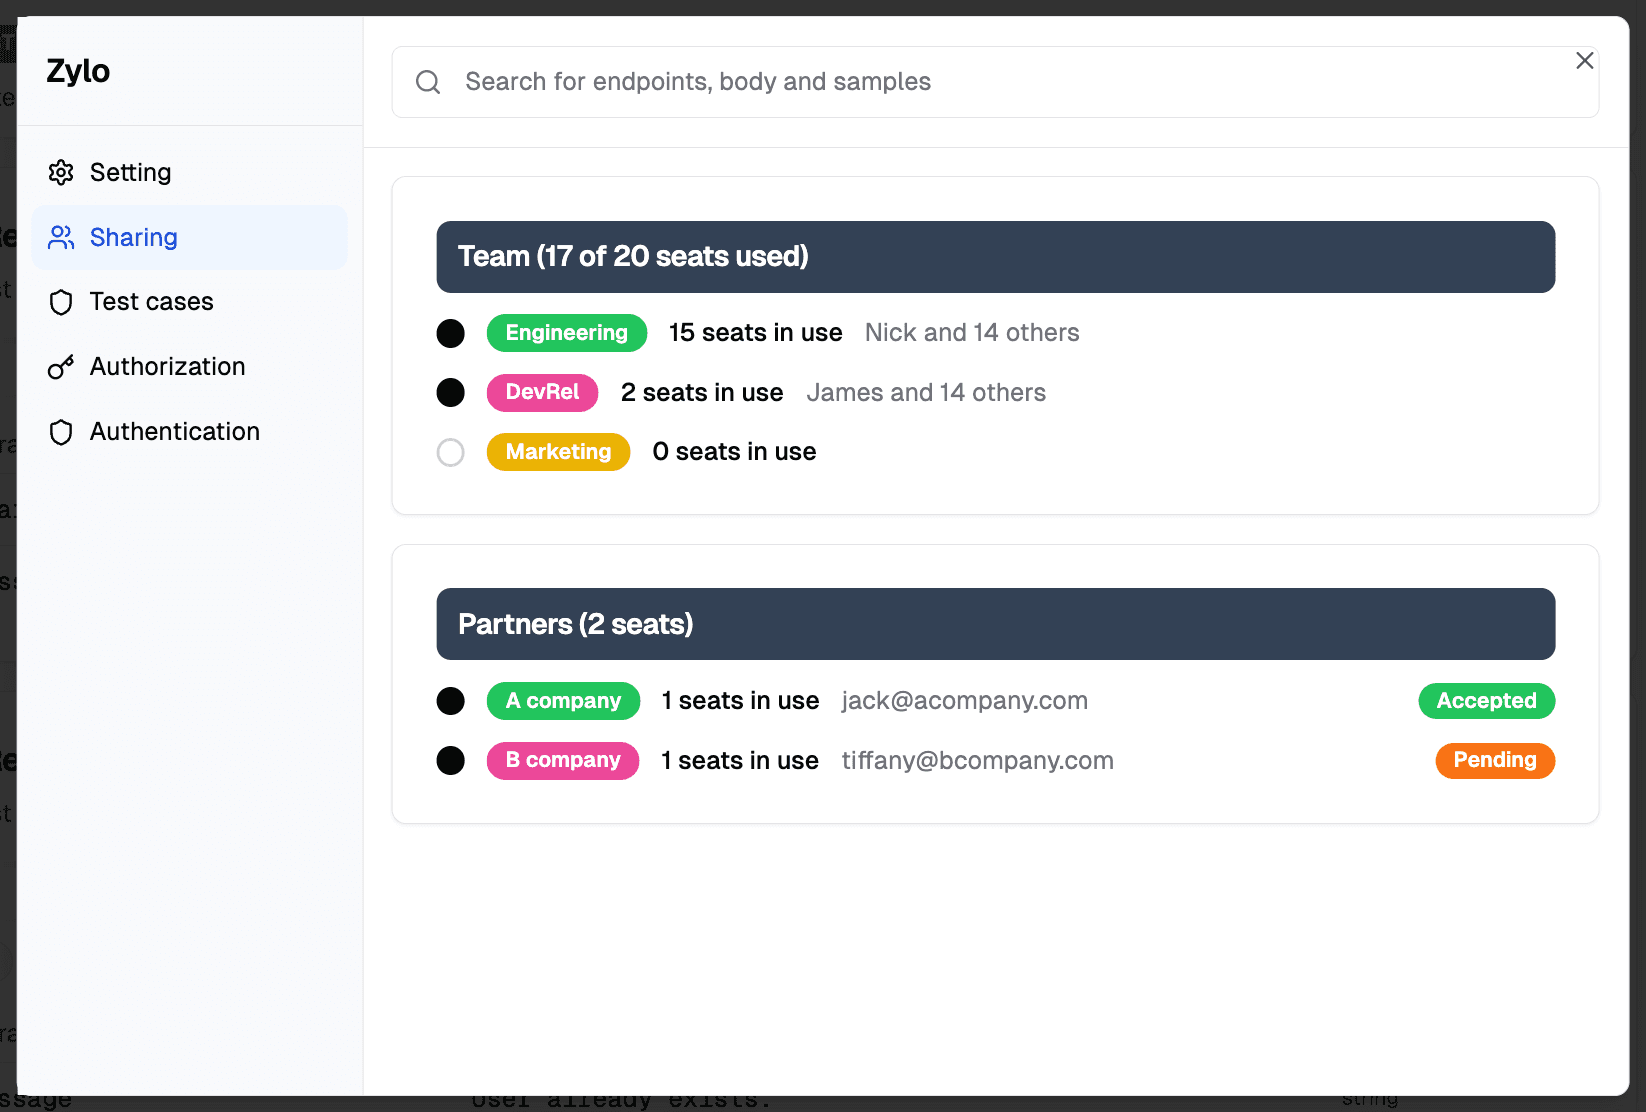Switch to the Sharing menu entry
The height and width of the screenshot is (1112, 1646).
133,237
